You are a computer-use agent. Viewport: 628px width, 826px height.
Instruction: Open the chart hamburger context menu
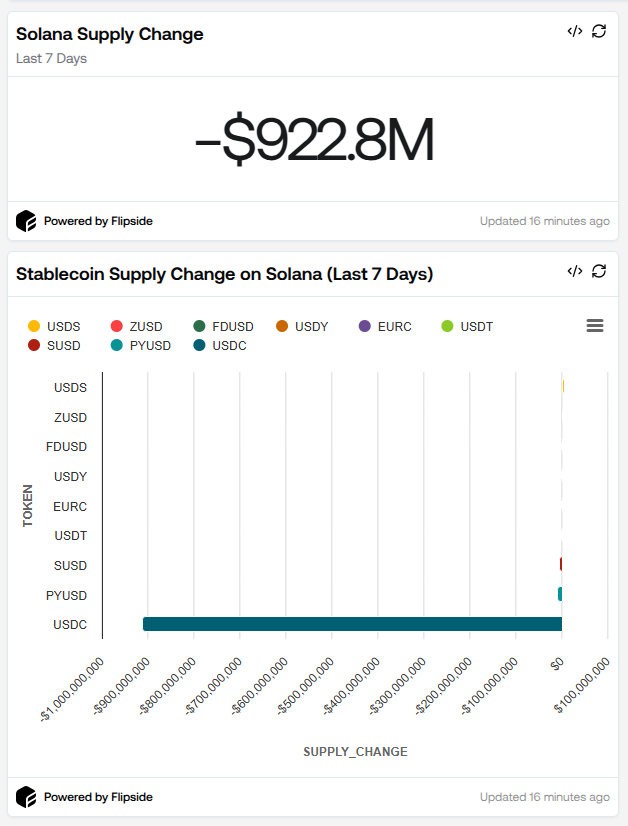coord(594,325)
